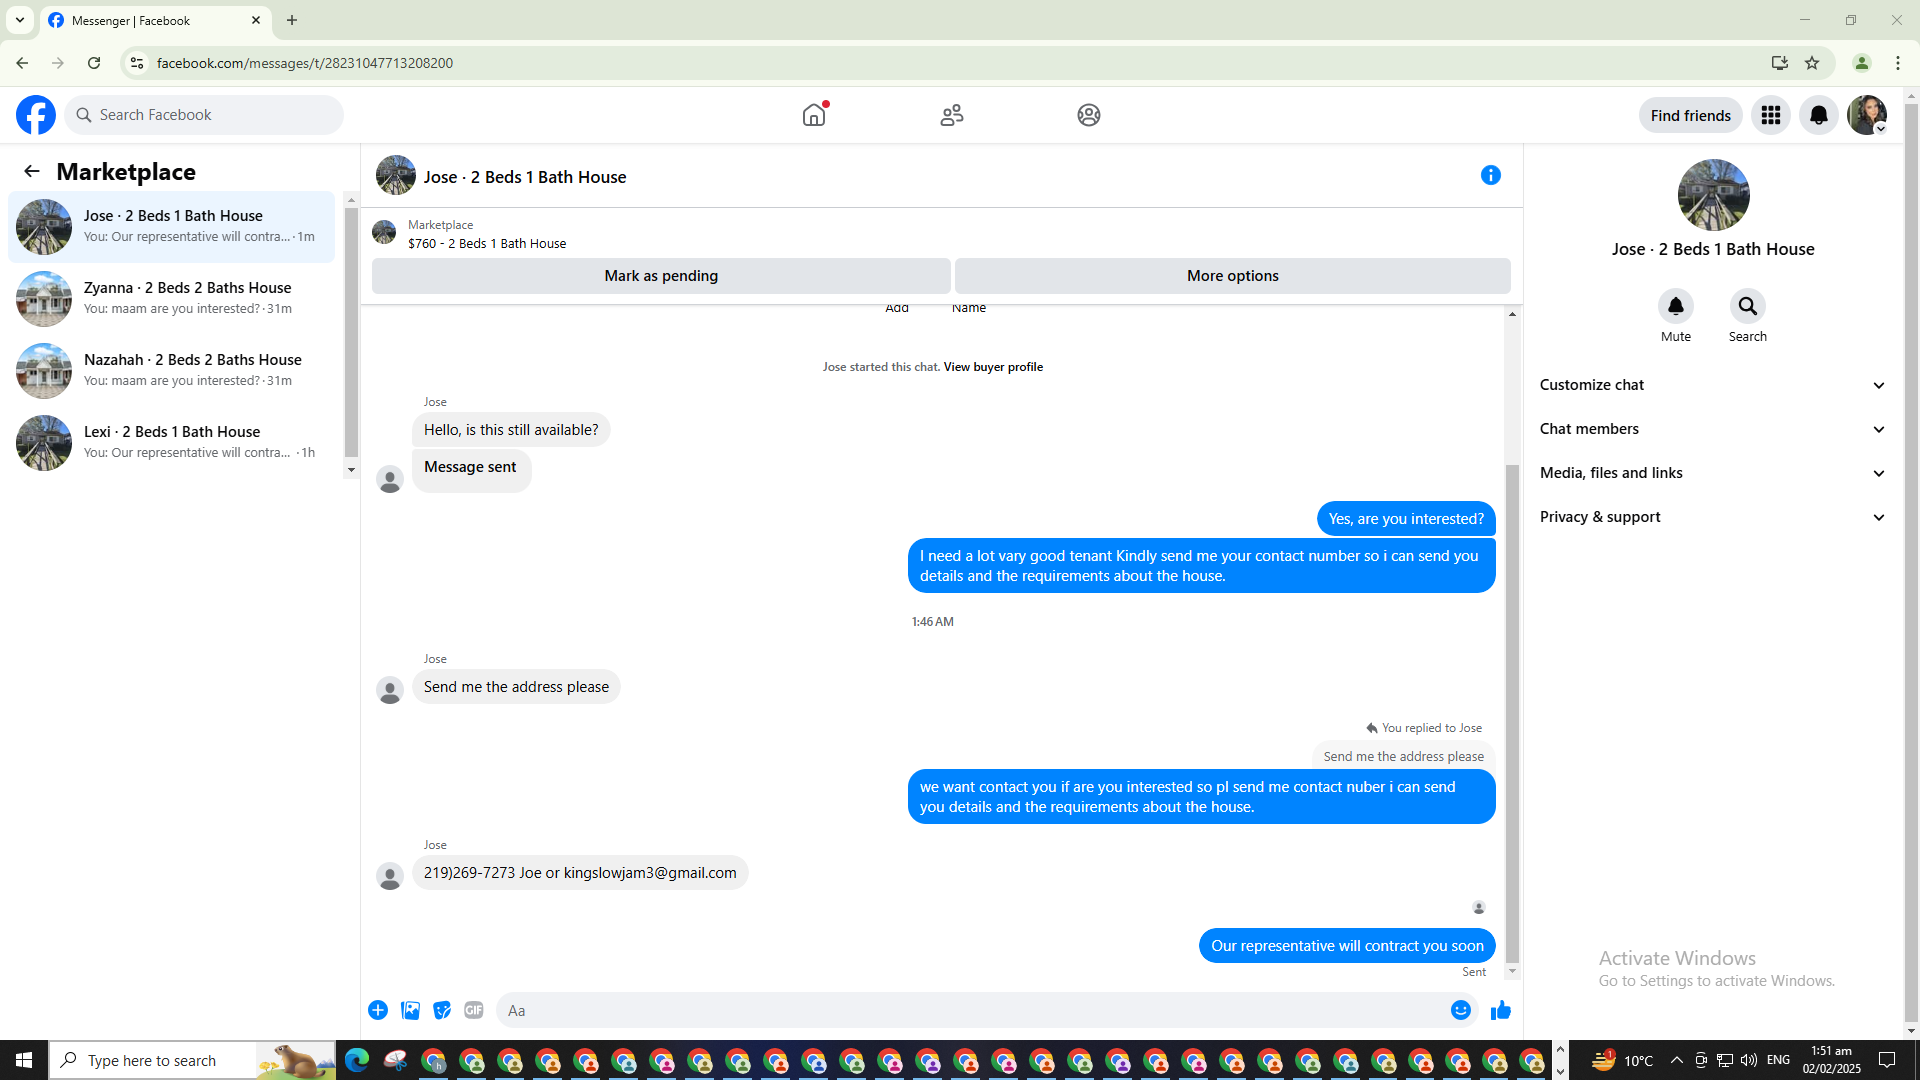
Task: Expand Privacy & support section
Action: click(x=1712, y=517)
